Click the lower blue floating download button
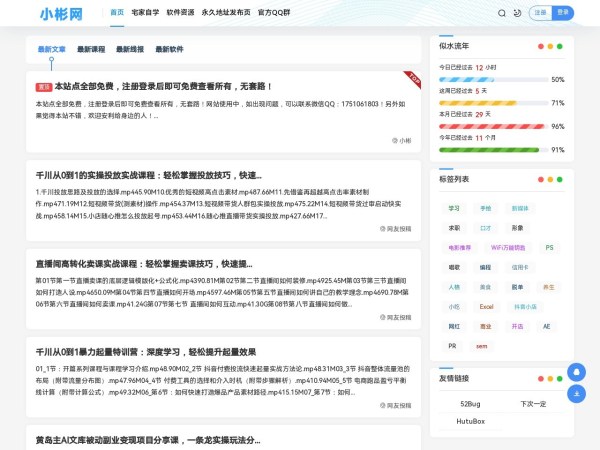The image size is (600, 450). 576,393
